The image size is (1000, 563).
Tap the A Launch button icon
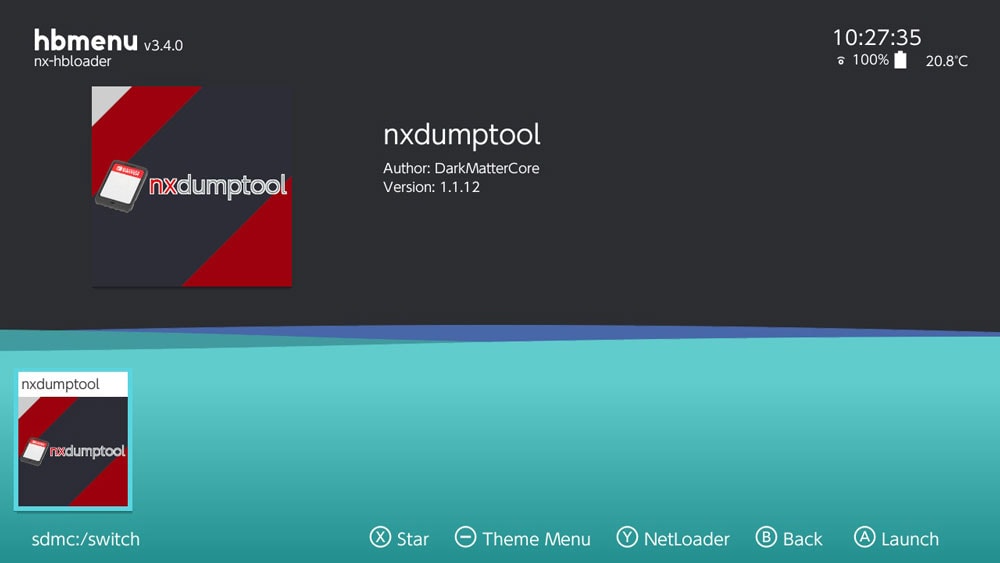point(865,537)
